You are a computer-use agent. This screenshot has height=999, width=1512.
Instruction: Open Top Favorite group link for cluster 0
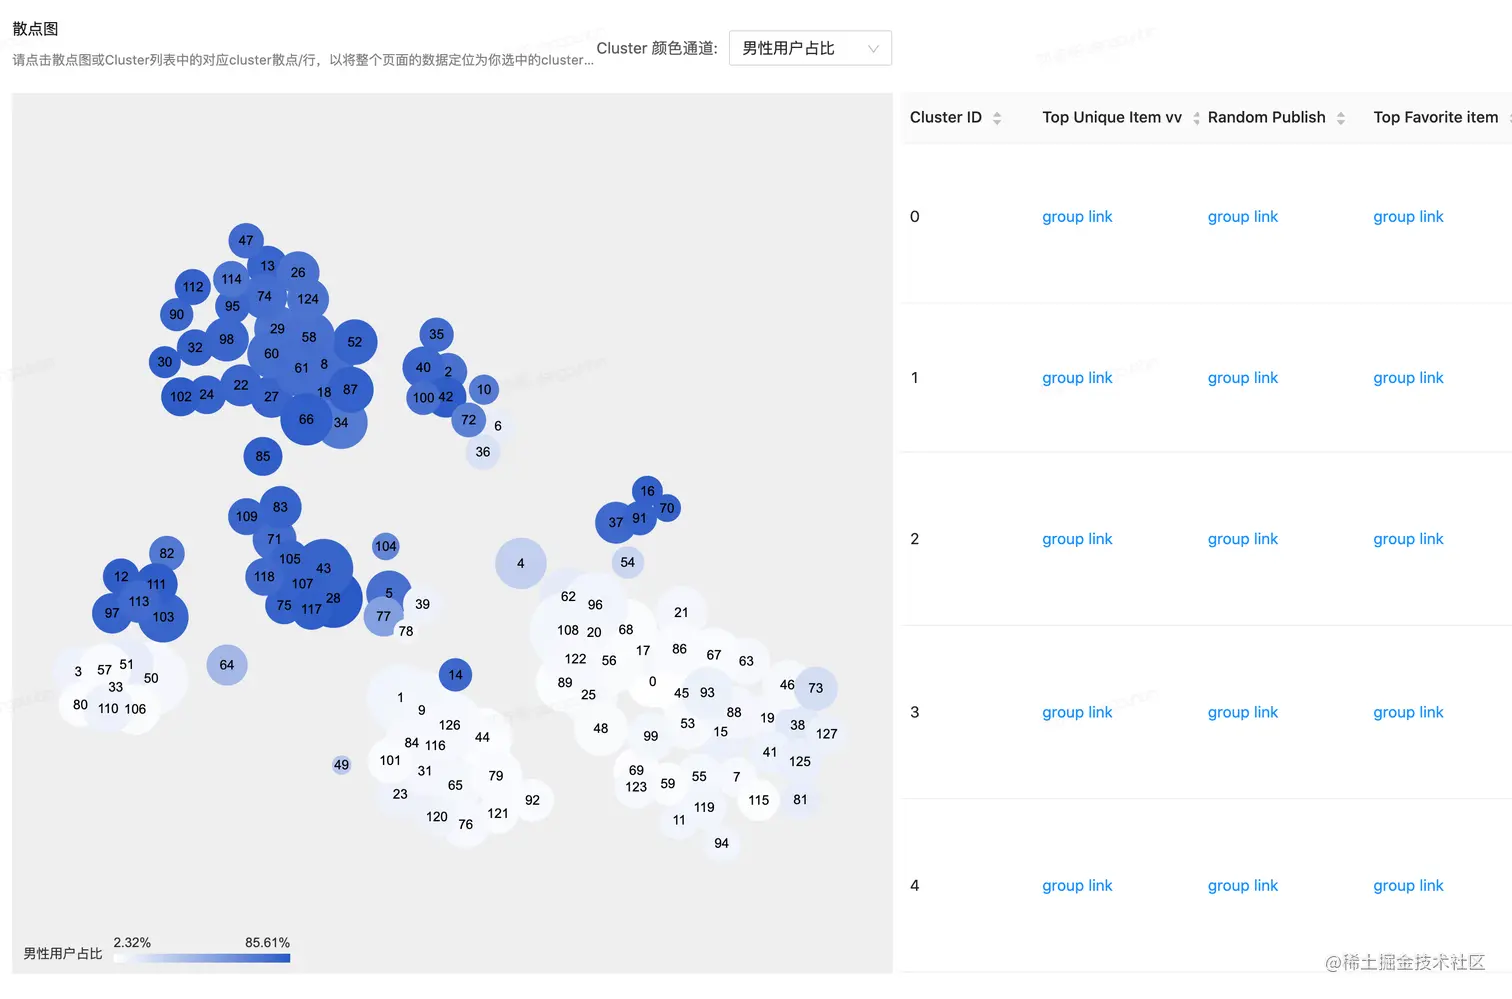tap(1408, 217)
